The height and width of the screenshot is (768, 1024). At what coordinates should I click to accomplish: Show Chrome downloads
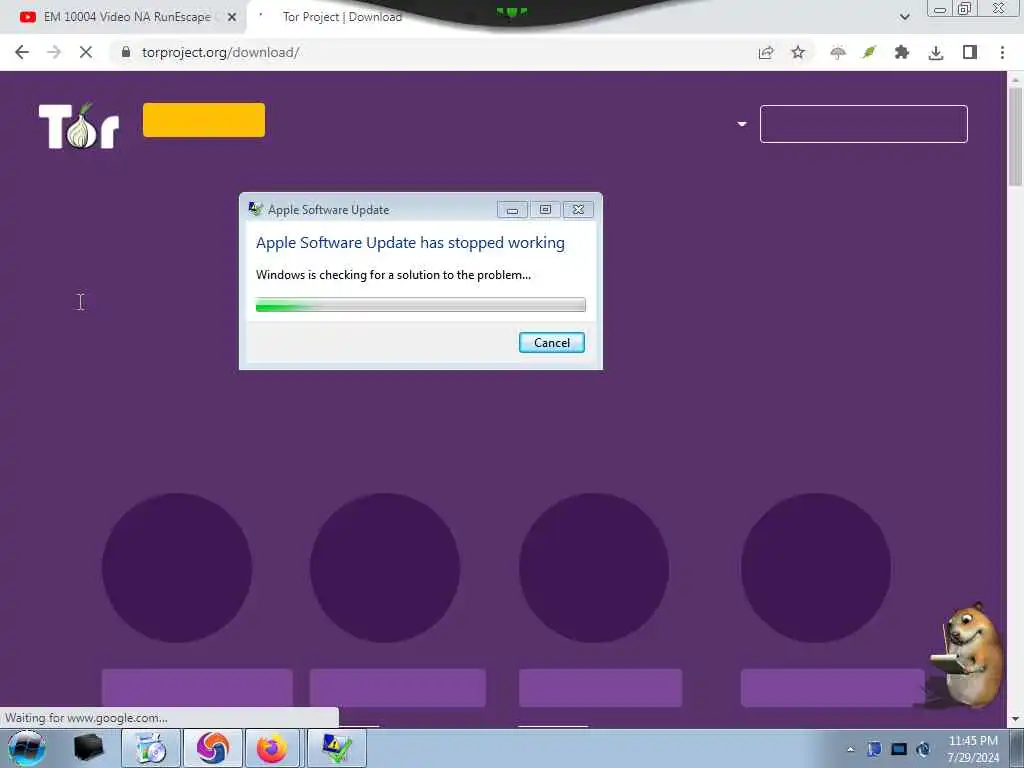pos(936,53)
